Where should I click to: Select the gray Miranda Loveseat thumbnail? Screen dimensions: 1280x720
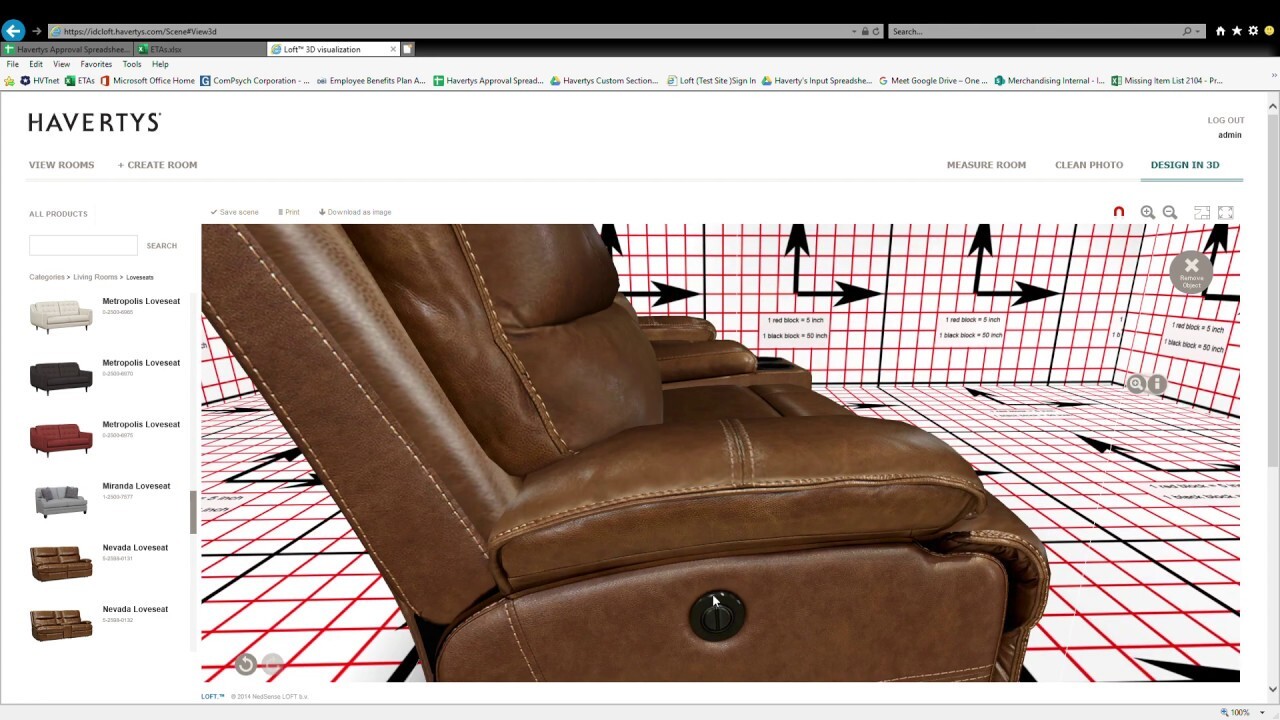coord(61,500)
